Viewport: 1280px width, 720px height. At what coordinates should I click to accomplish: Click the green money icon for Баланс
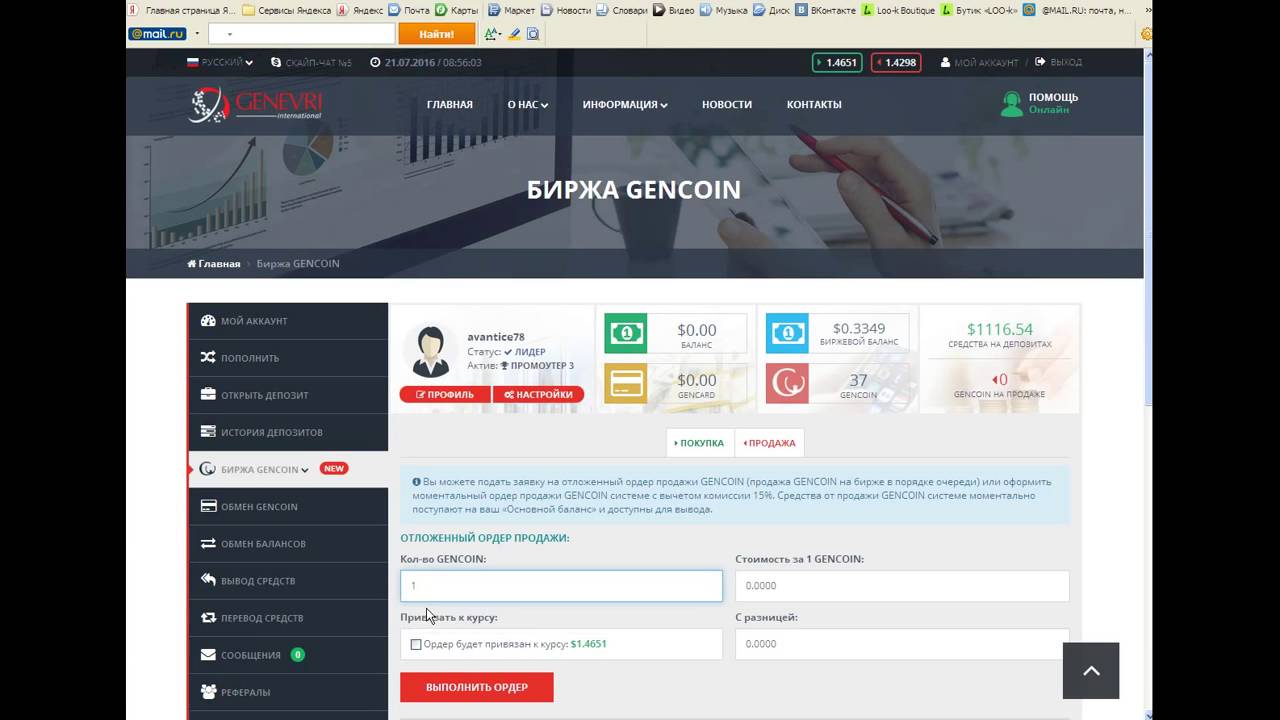(x=626, y=333)
